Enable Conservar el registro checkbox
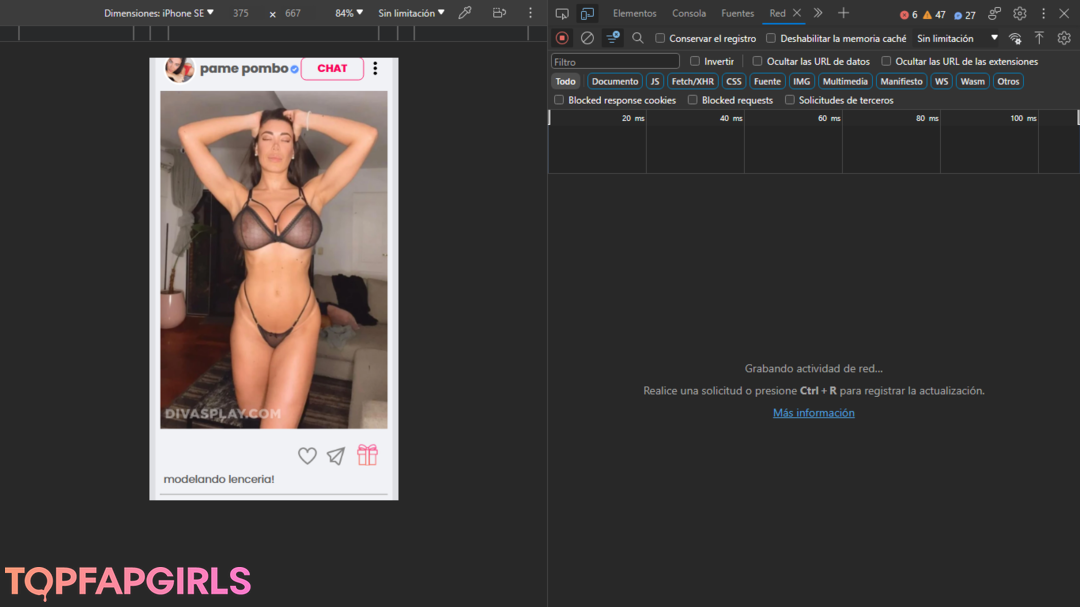This screenshot has height=607, width=1080. point(660,38)
